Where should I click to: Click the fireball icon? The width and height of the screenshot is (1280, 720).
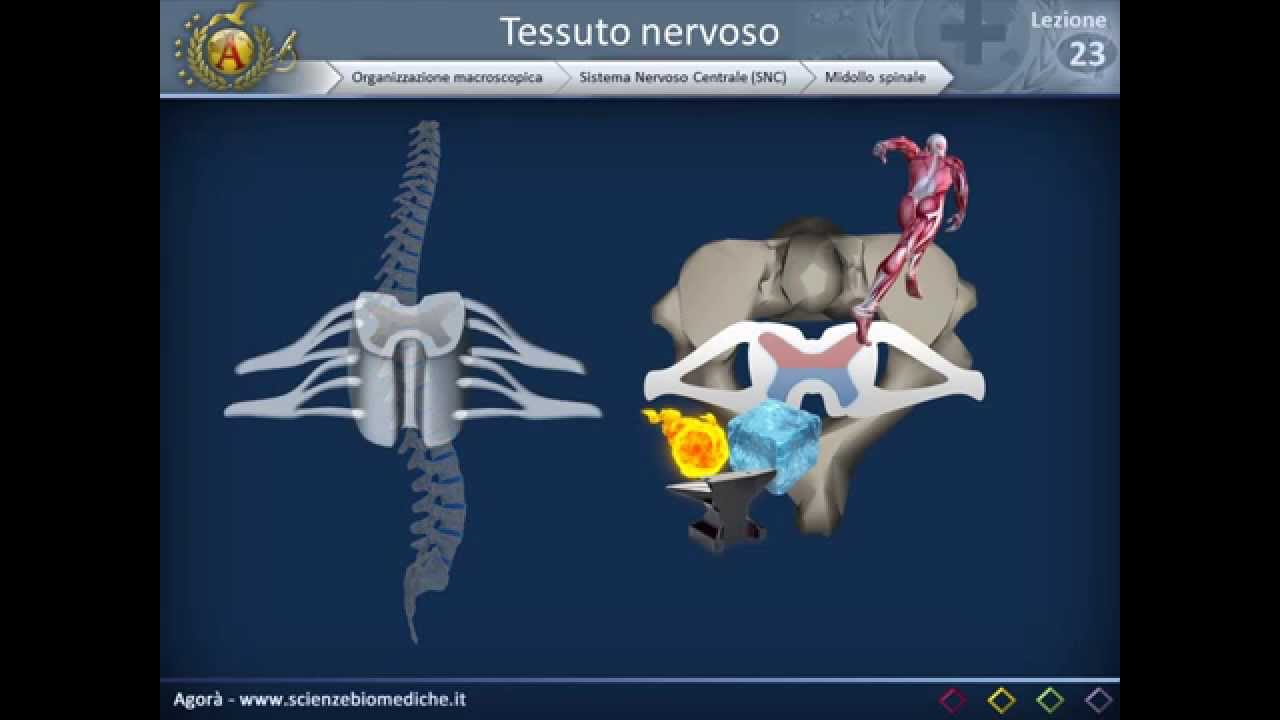(x=687, y=441)
